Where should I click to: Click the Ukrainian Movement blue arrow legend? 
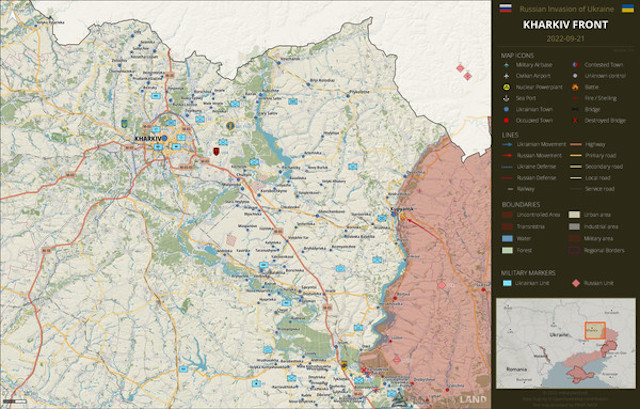pos(508,144)
